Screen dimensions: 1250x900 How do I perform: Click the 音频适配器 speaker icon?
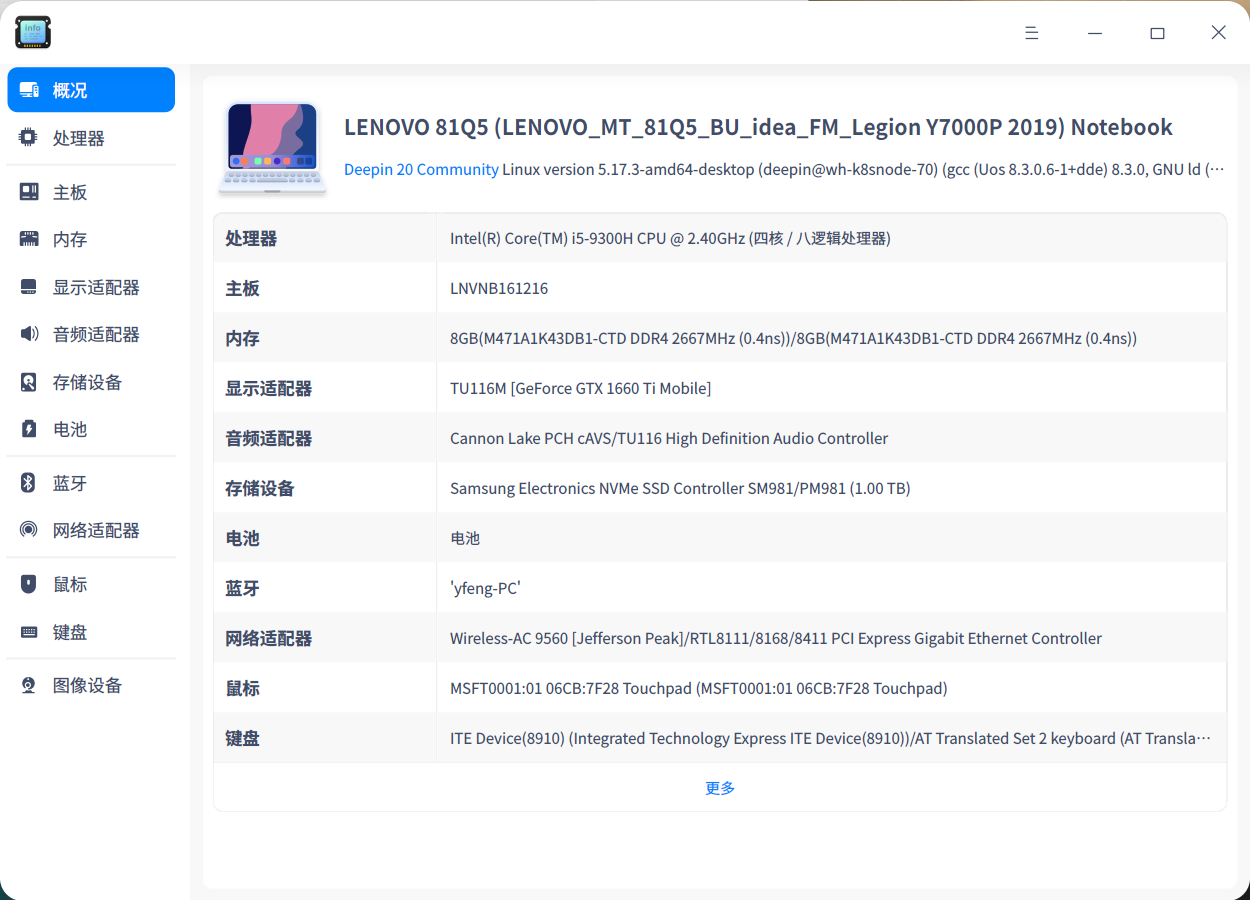29,334
